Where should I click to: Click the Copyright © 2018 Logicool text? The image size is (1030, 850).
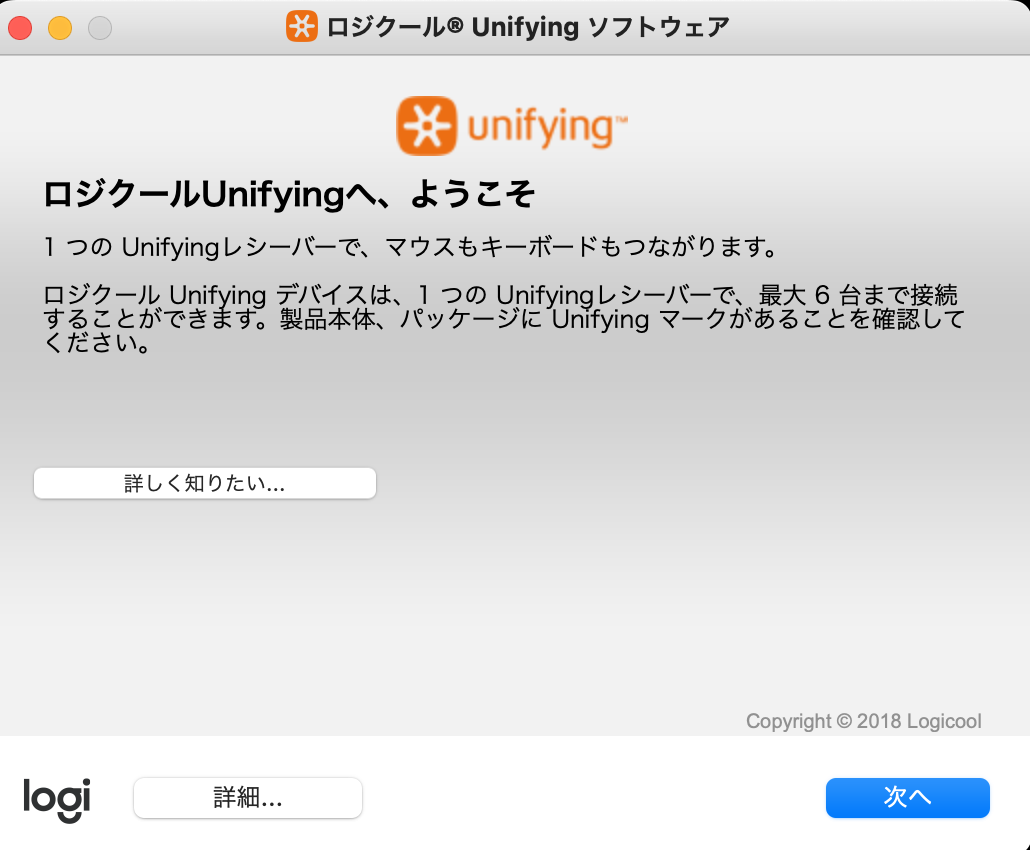pos(863,721)
